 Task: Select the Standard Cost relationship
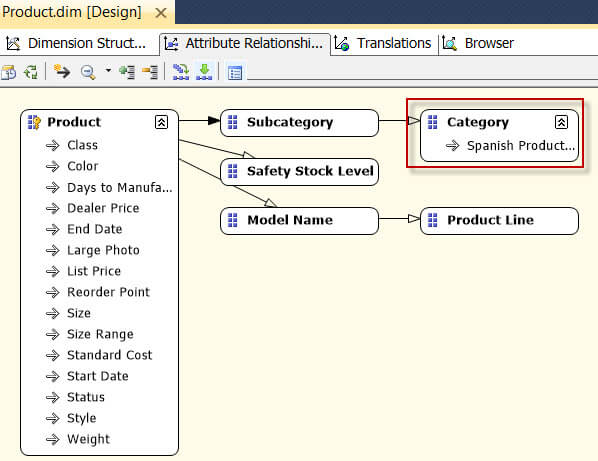pyautogui.click(x=109, y=355)
